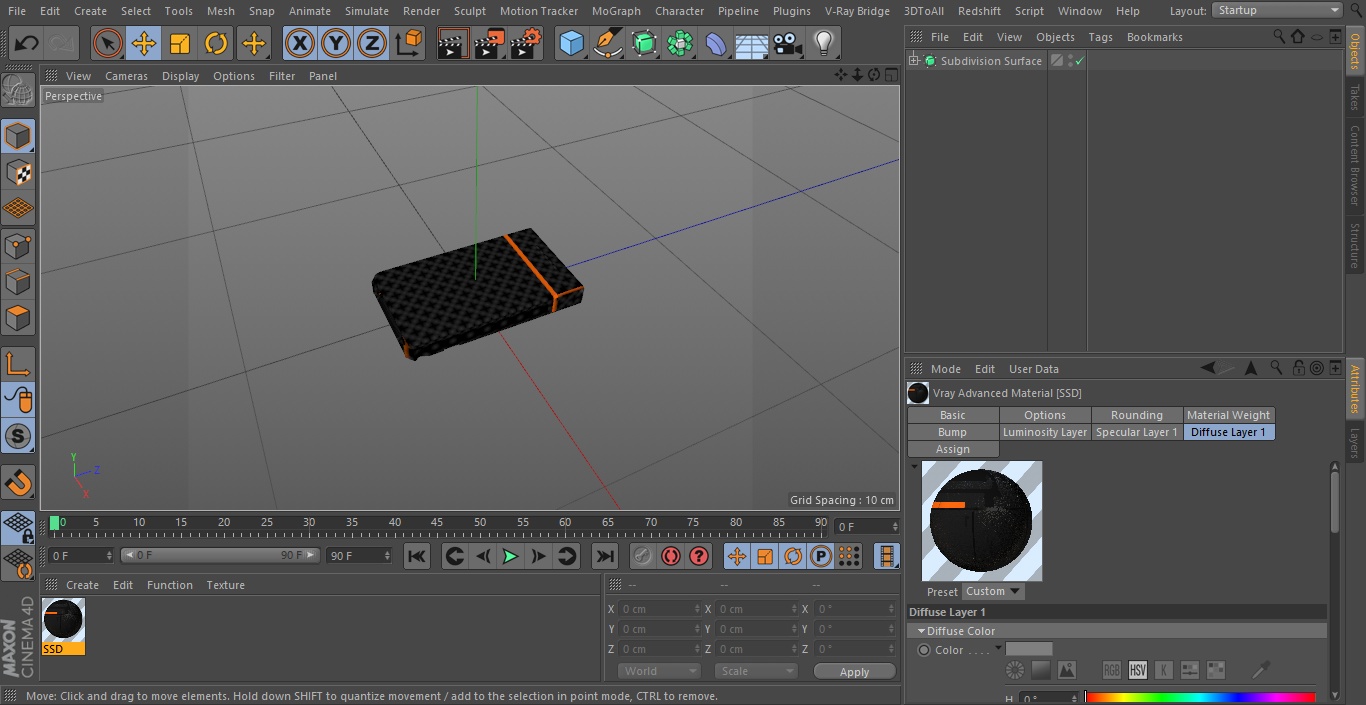Open Edit Render Settings
This screenshot has width=1366, height=705.
click(526, 44)
